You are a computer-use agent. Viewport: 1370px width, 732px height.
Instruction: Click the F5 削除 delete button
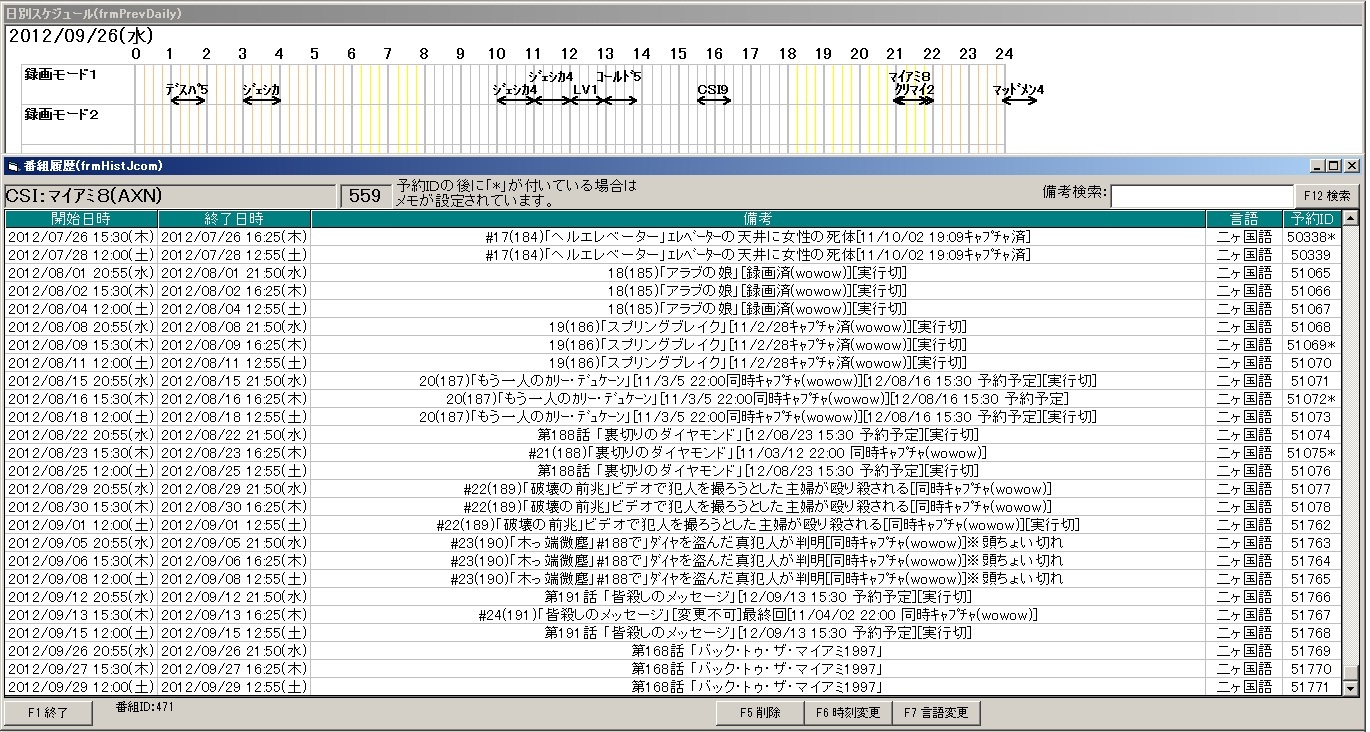pyautogui.click(x=760, y=713)
